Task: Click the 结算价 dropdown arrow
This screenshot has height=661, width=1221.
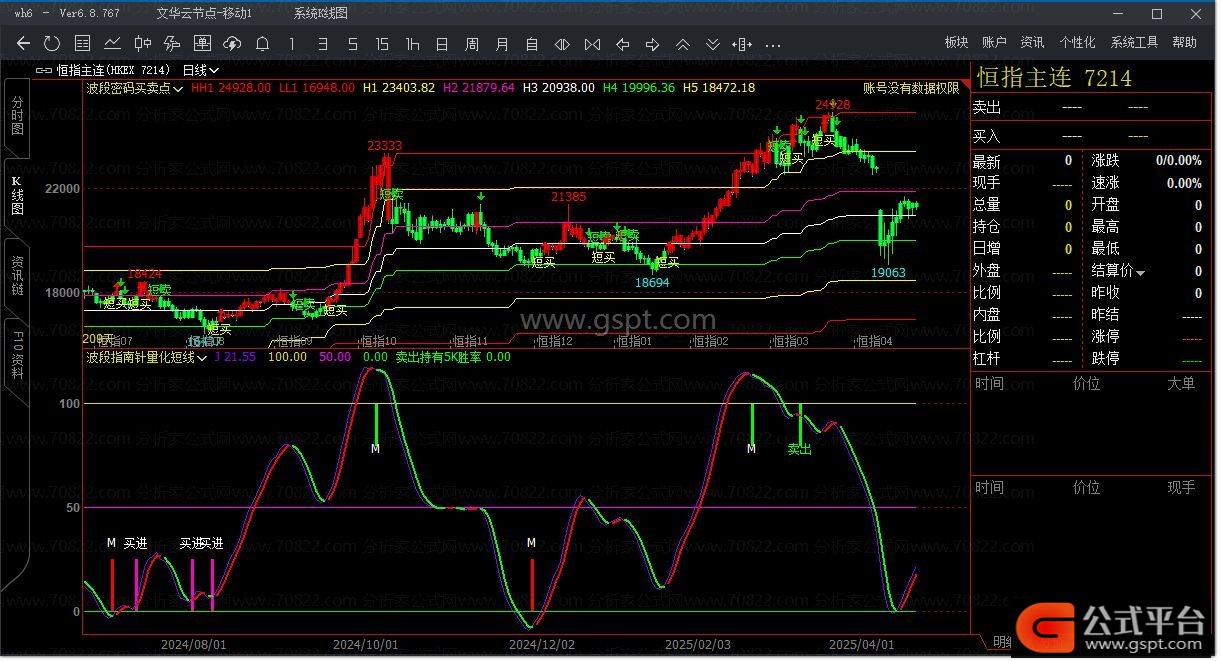Action: (x=1140, y=272)
